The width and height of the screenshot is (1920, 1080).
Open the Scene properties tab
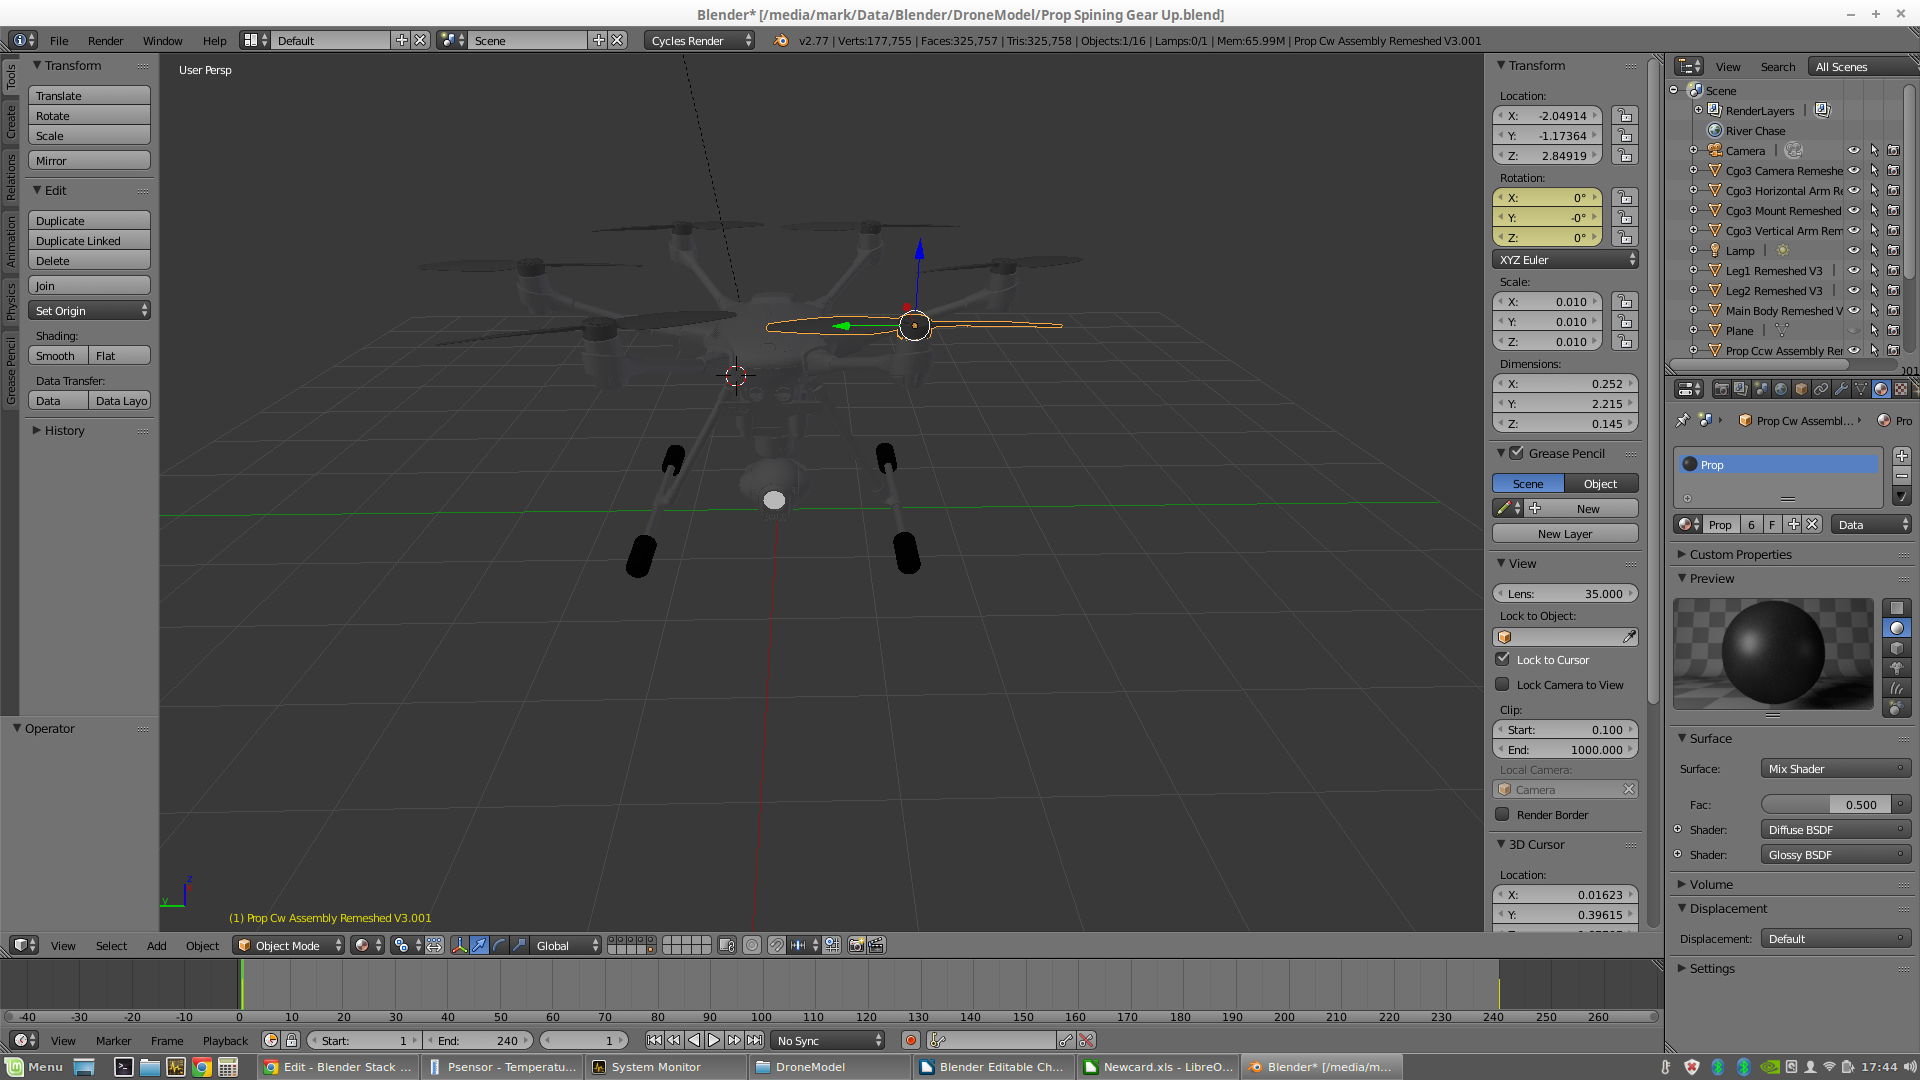coord(1761,389)
